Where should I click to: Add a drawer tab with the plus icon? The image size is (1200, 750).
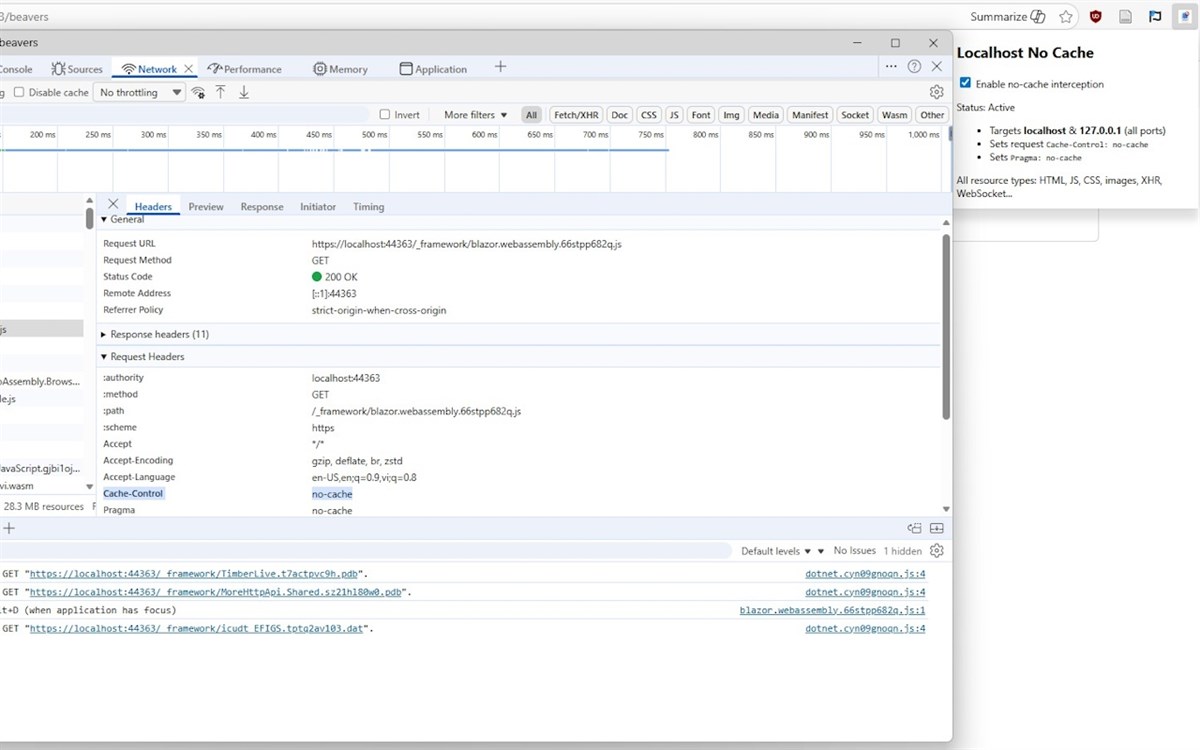[9, 528]
